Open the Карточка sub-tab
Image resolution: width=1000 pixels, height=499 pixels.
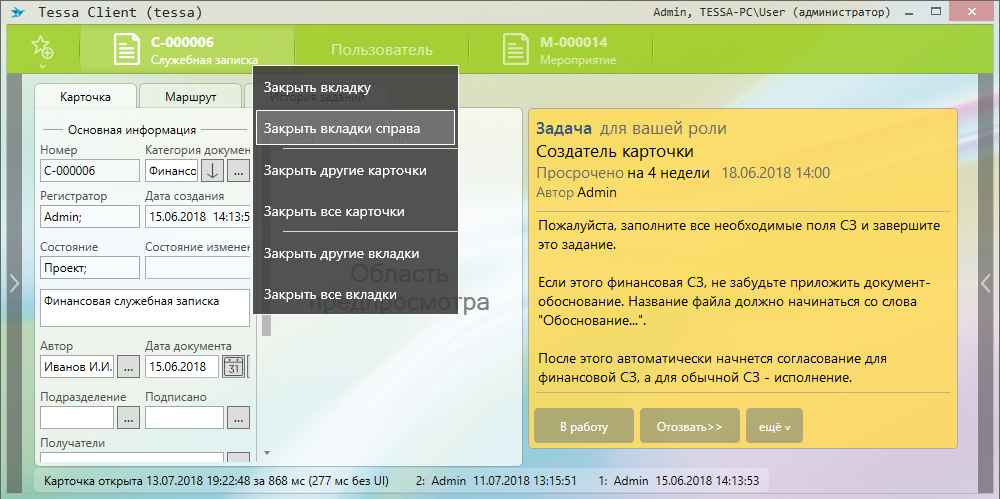tap(85, 97)
